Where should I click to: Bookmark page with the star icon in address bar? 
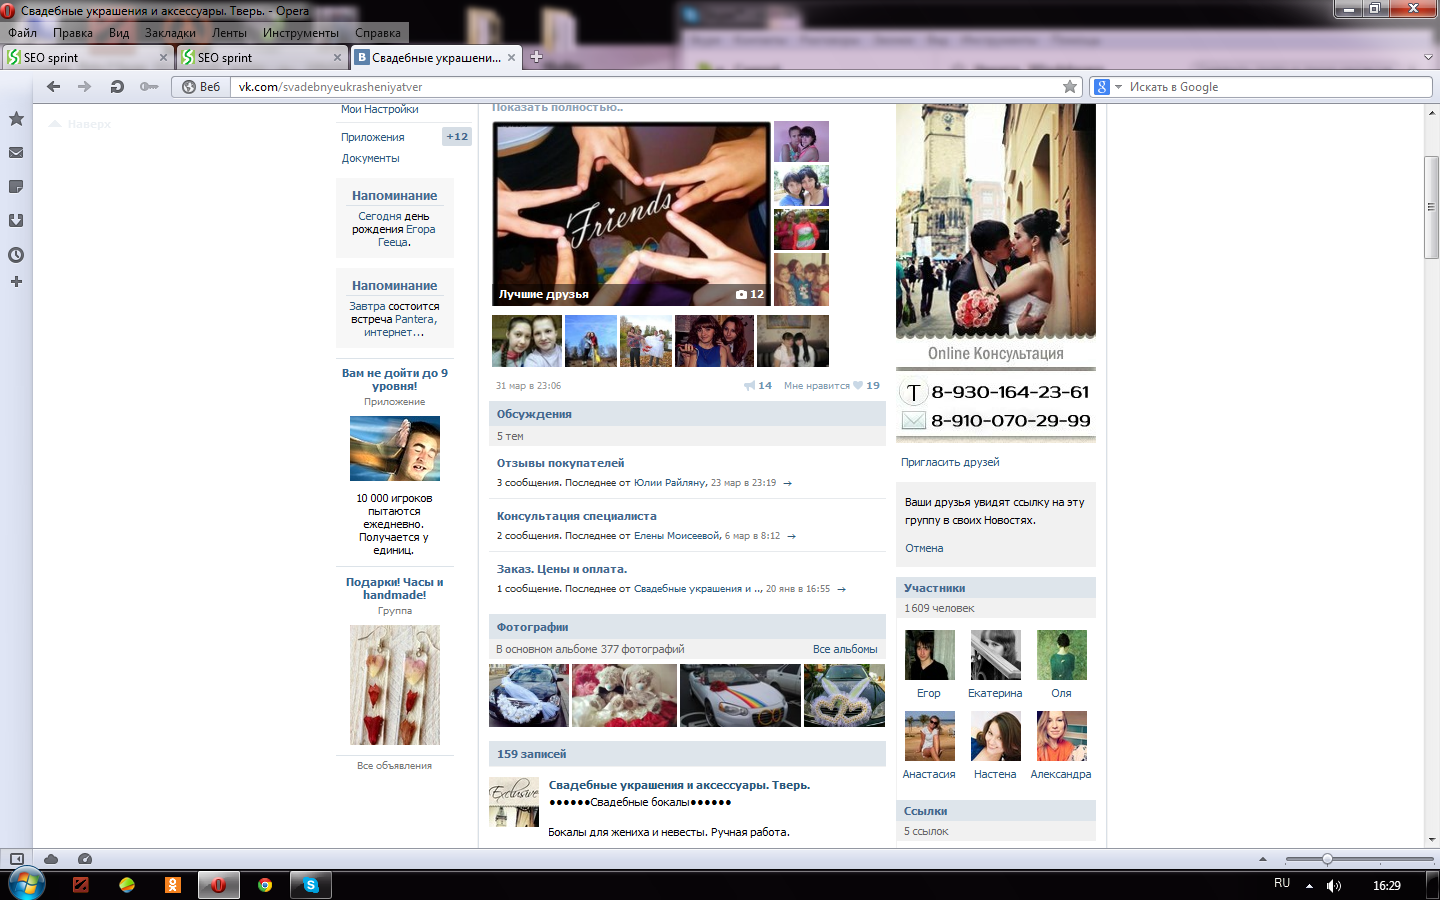tap(1070, 87)
